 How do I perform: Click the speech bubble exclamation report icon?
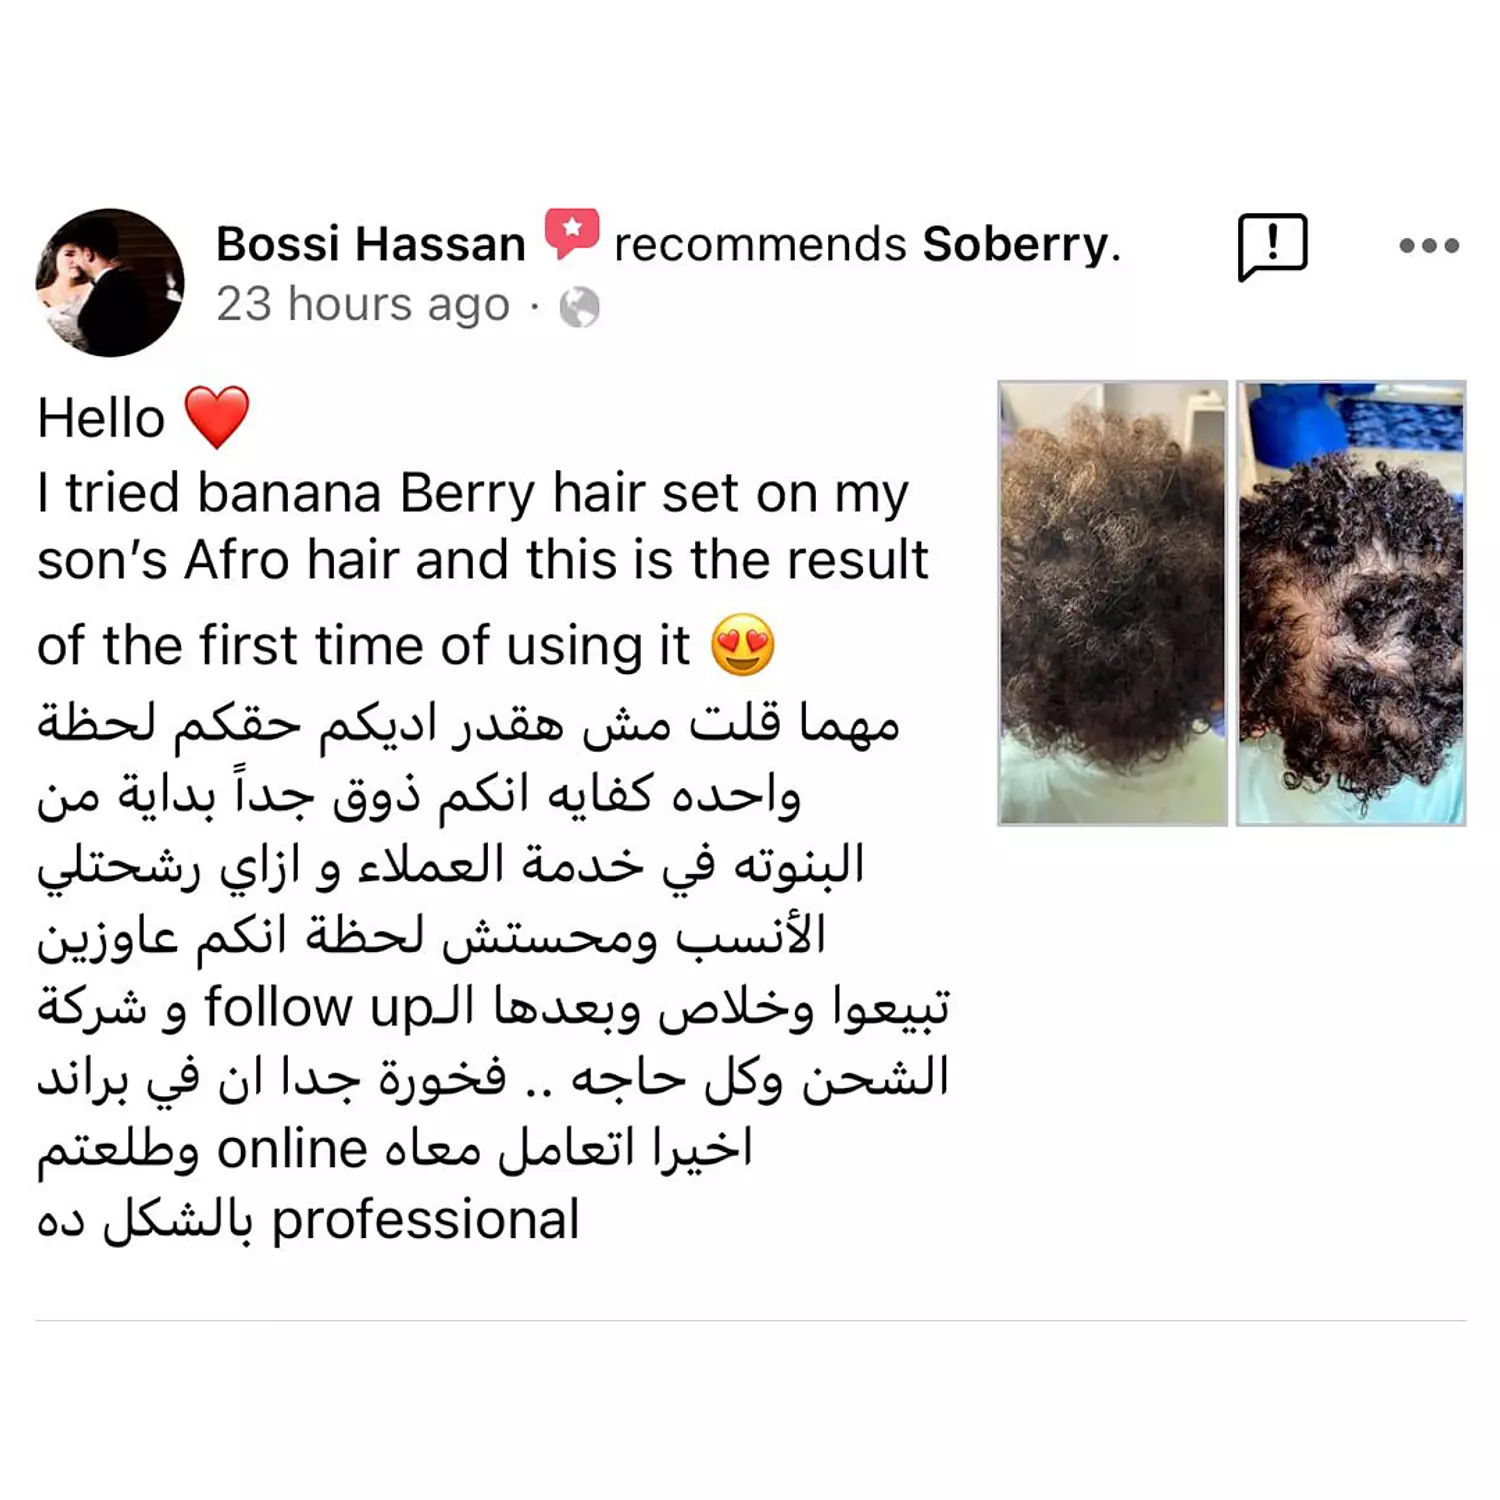[1272, 246]
